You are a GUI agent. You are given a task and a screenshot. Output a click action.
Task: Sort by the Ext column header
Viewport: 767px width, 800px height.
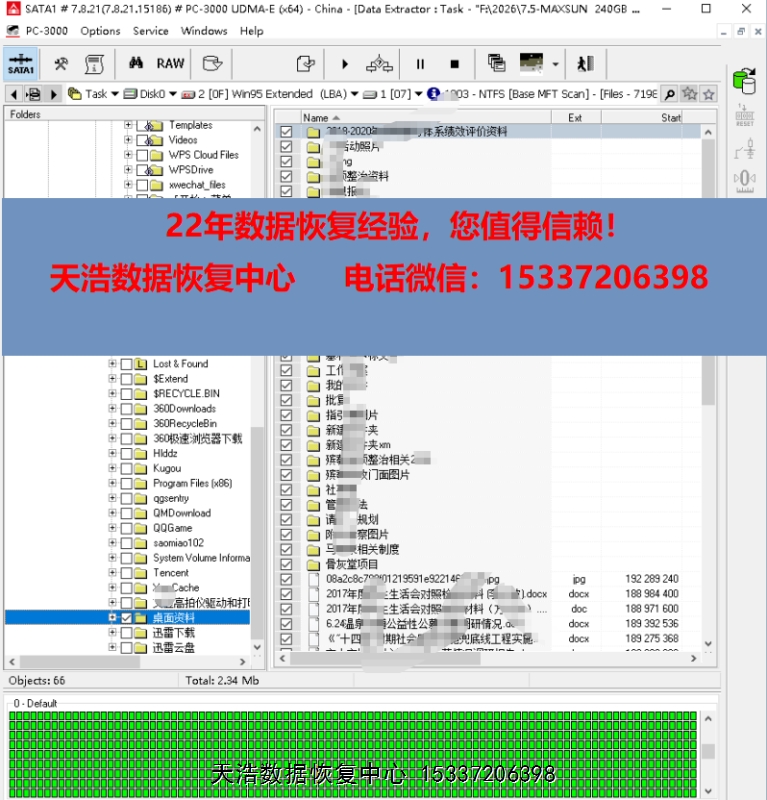click(x=576, y=118)
